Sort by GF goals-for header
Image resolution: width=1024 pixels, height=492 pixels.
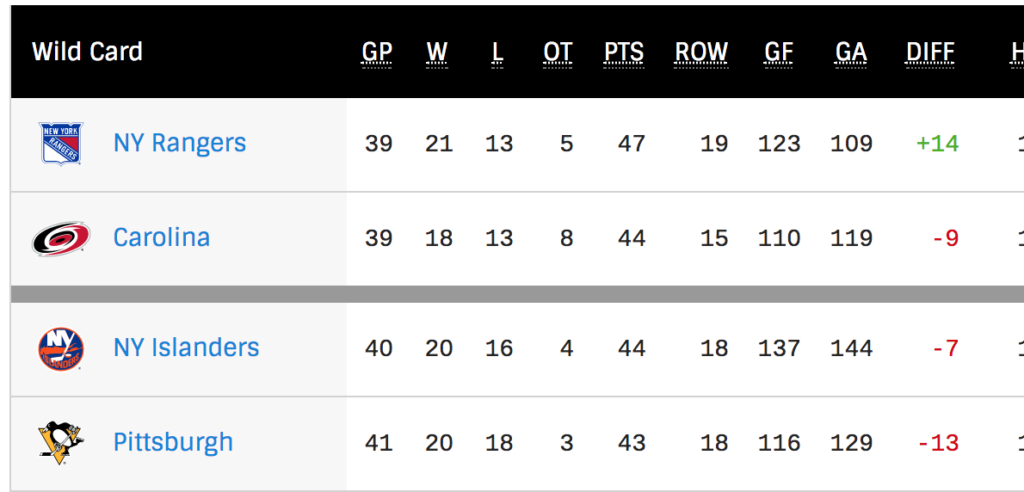point(779,53)
